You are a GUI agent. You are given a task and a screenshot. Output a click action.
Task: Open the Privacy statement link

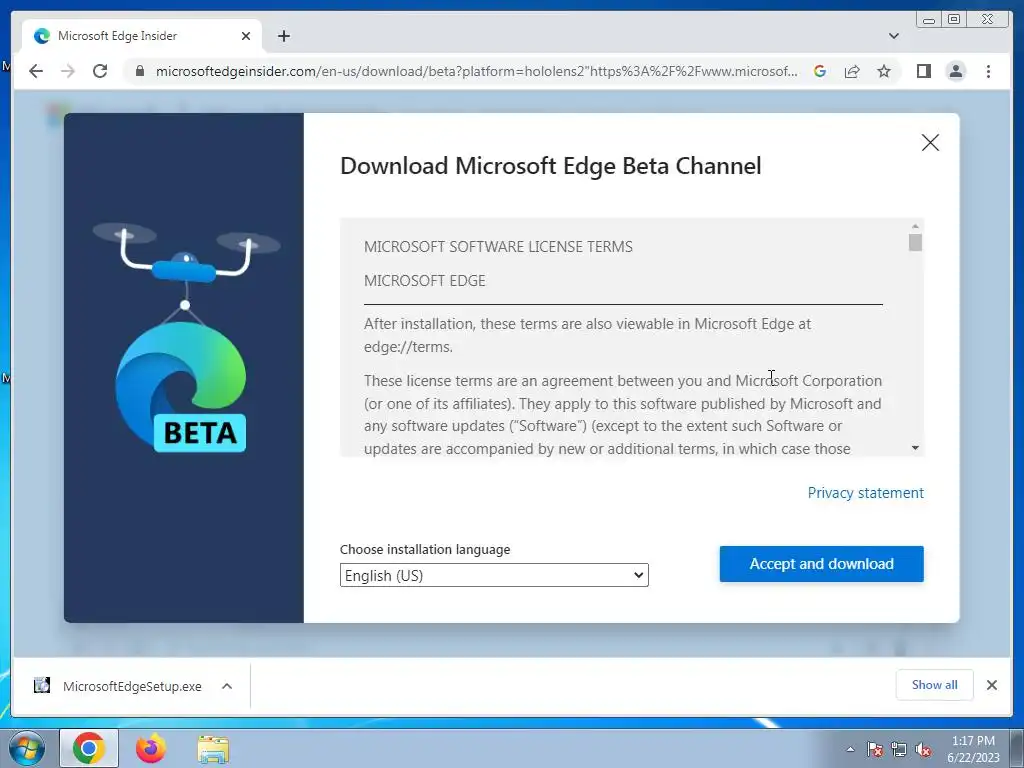tap(865, 493)
